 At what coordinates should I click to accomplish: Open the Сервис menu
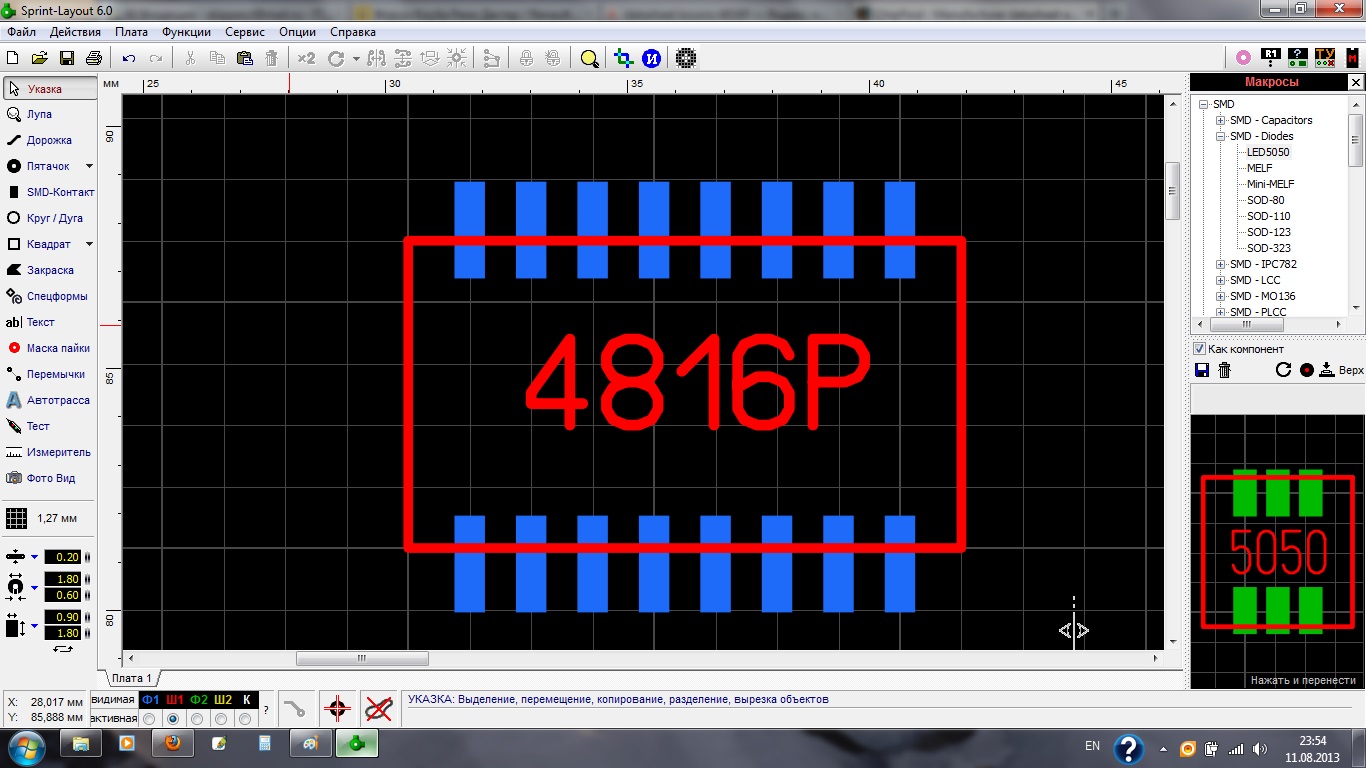point(244,32)
